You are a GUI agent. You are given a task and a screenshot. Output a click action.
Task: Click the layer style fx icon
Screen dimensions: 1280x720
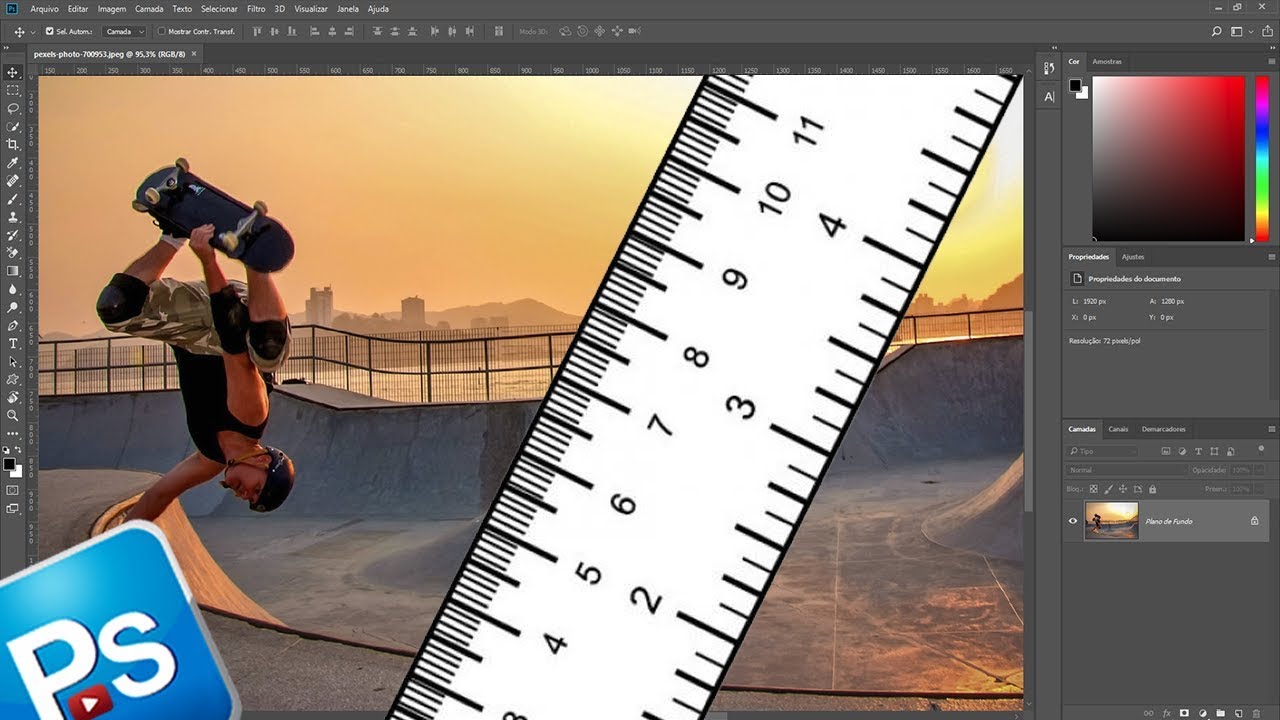point(1166,713)
